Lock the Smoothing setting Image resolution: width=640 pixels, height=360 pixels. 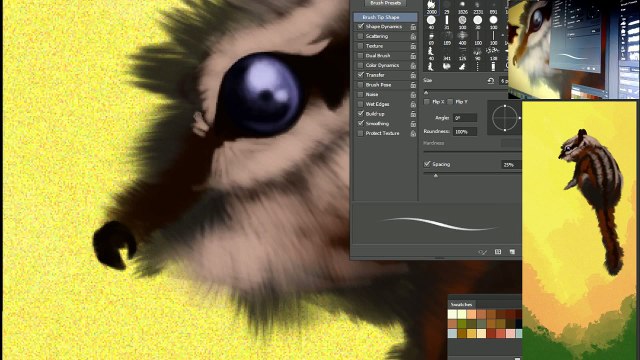[x=413, y=124]
